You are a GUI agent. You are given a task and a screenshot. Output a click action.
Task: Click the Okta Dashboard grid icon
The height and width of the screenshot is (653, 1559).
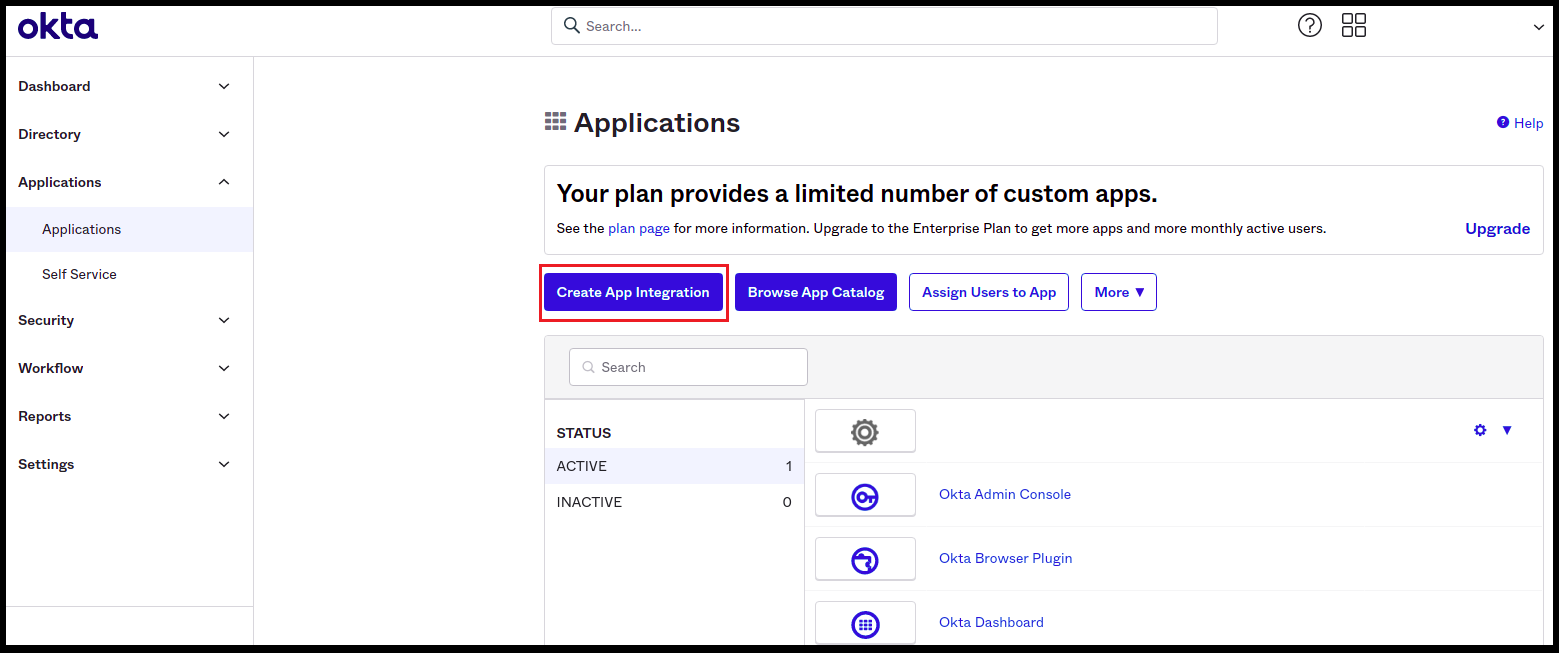point(865,621)
